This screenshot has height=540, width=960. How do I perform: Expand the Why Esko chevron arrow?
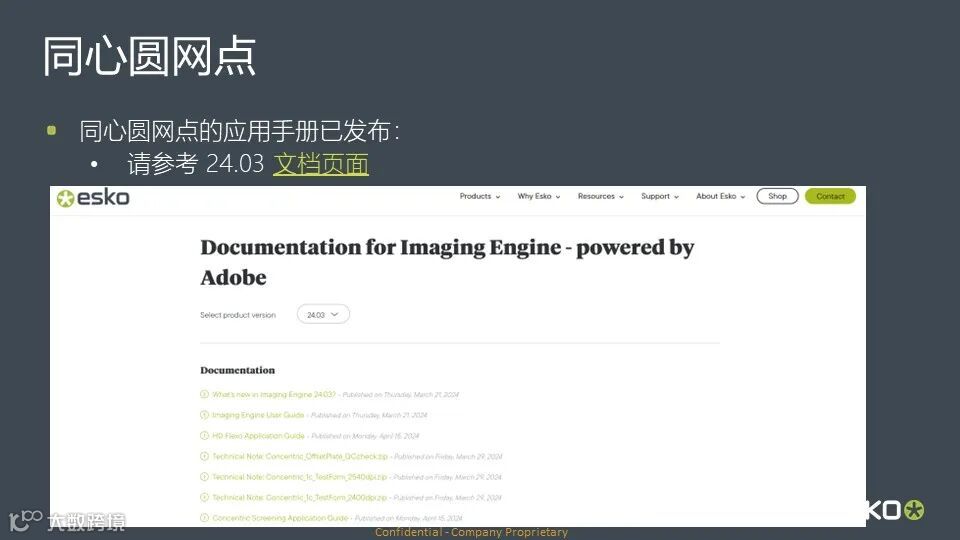click(x=558, y=197)
